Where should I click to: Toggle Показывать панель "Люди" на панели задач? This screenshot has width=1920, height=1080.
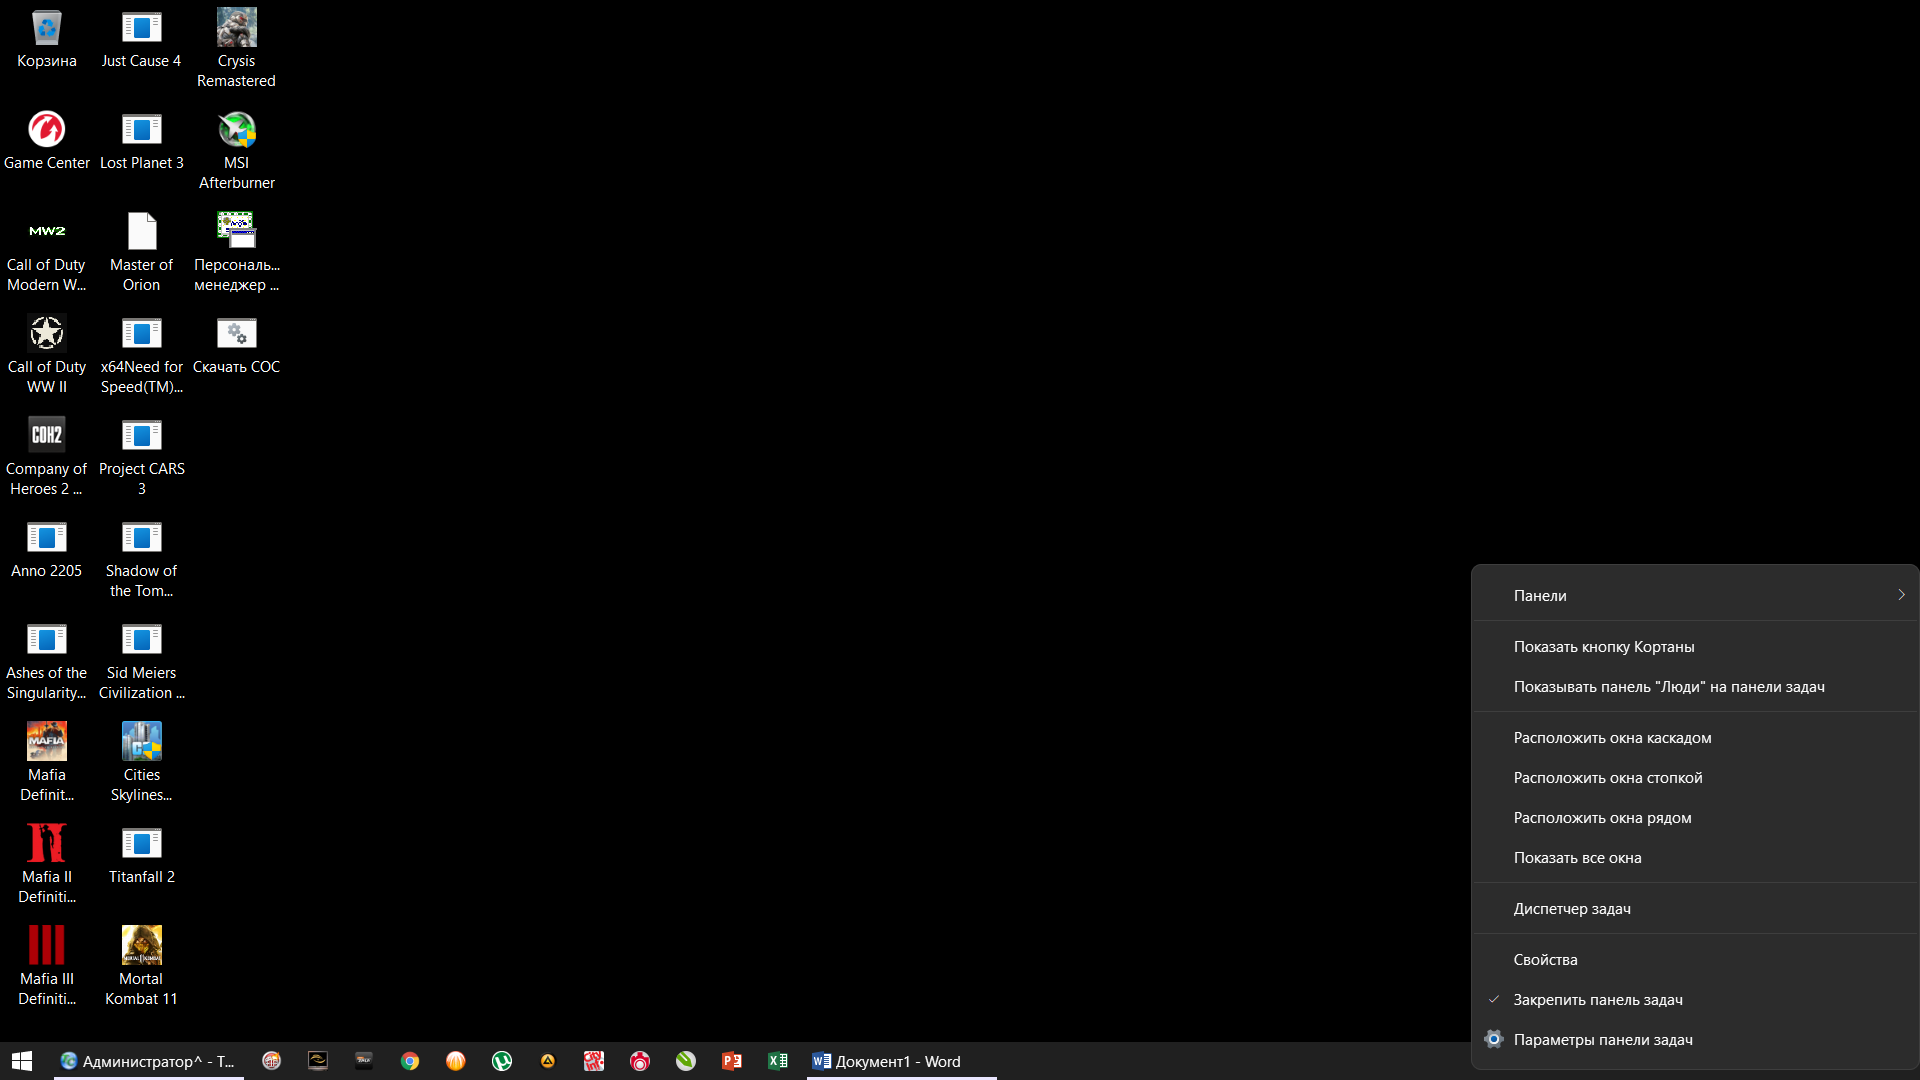click(1668, 686)
